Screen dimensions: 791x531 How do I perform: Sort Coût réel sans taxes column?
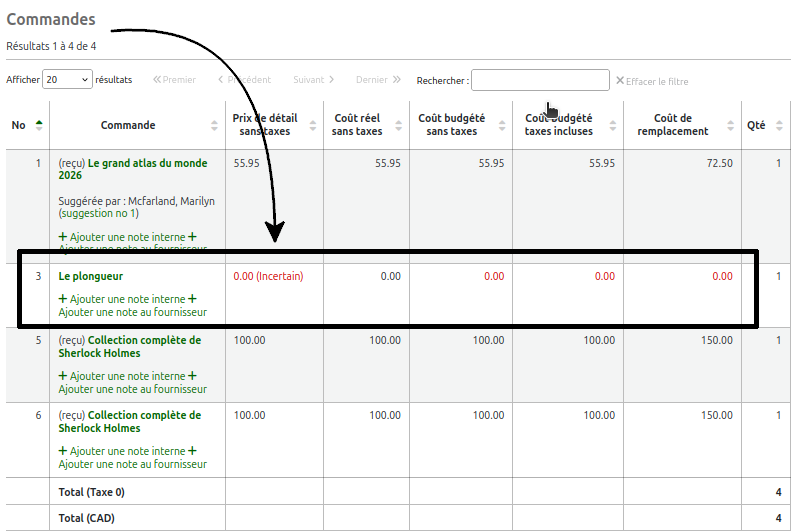[x=399, y=125]
